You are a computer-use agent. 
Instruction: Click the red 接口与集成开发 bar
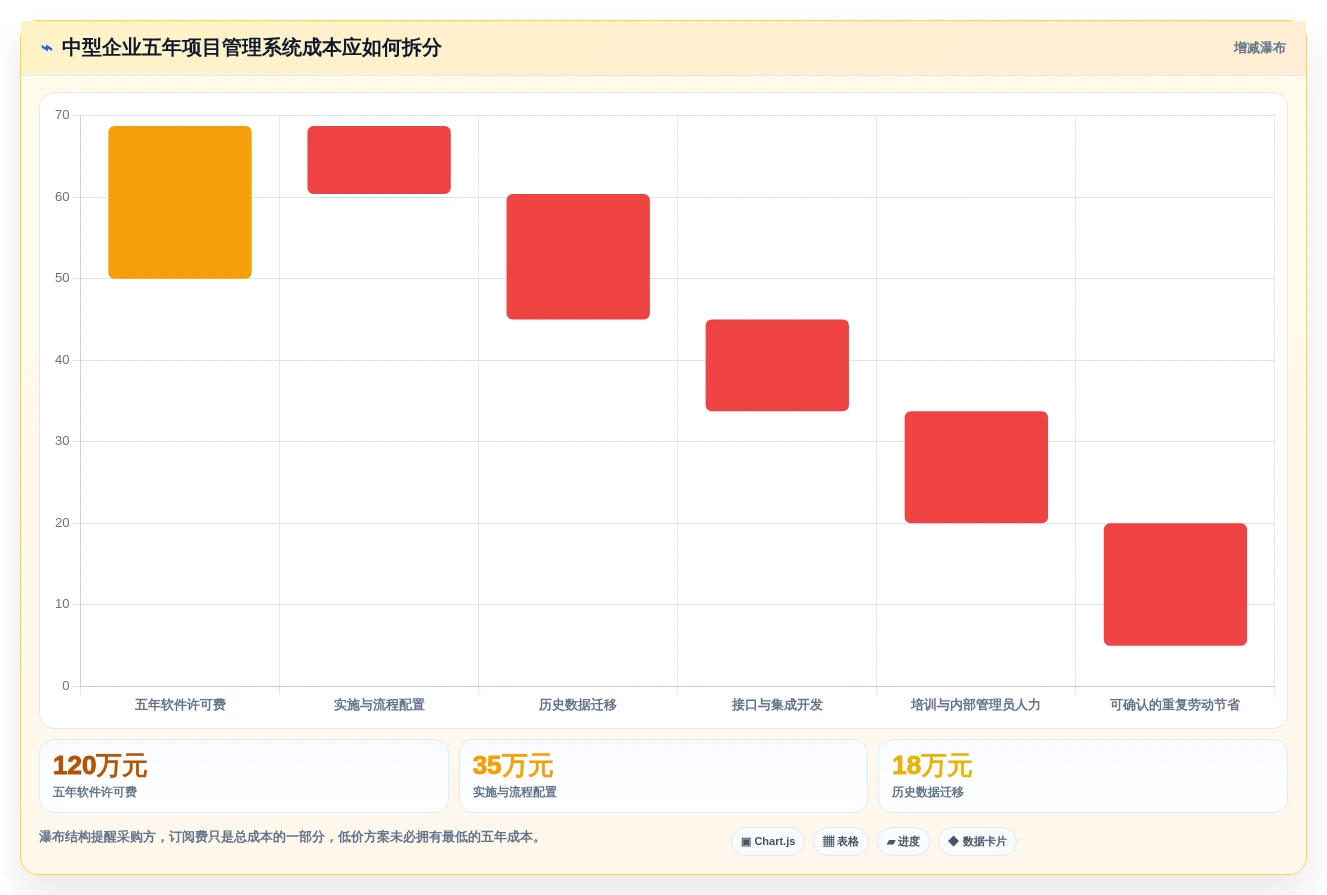tap(777, 365)
